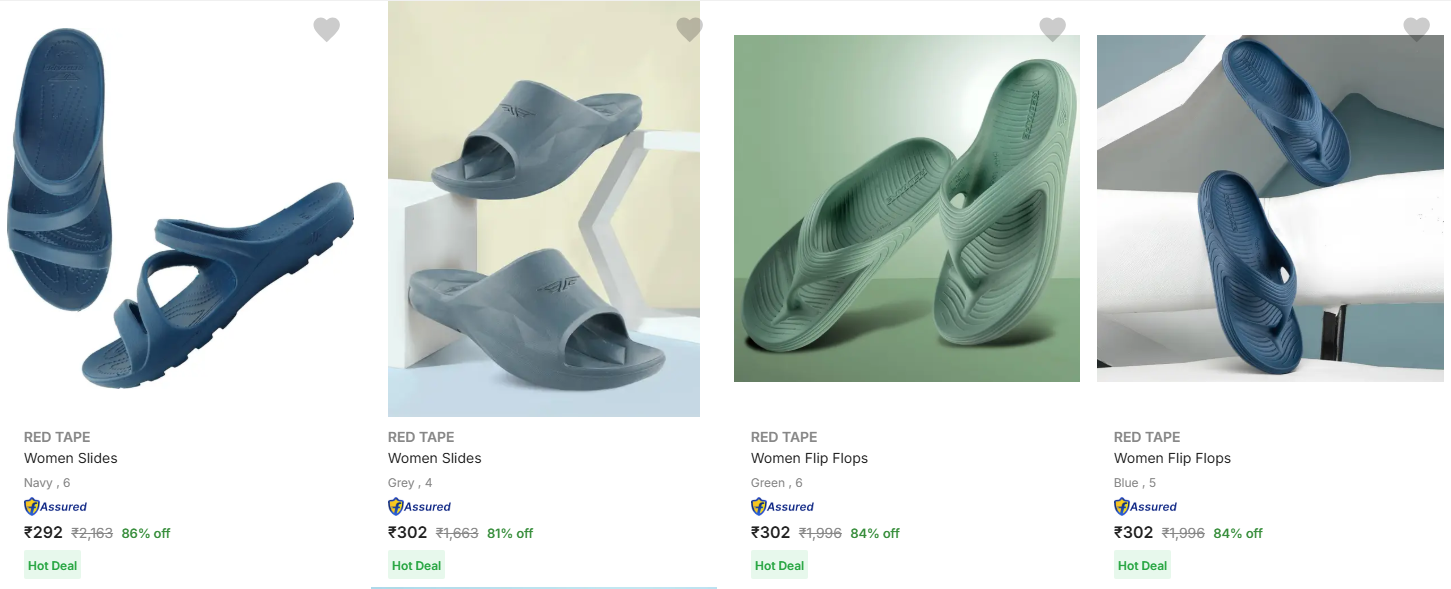The image size is (1451, 589).
Task: View the blue flip flops photo
Action: pyautogui.click(x=1270, y=208)
